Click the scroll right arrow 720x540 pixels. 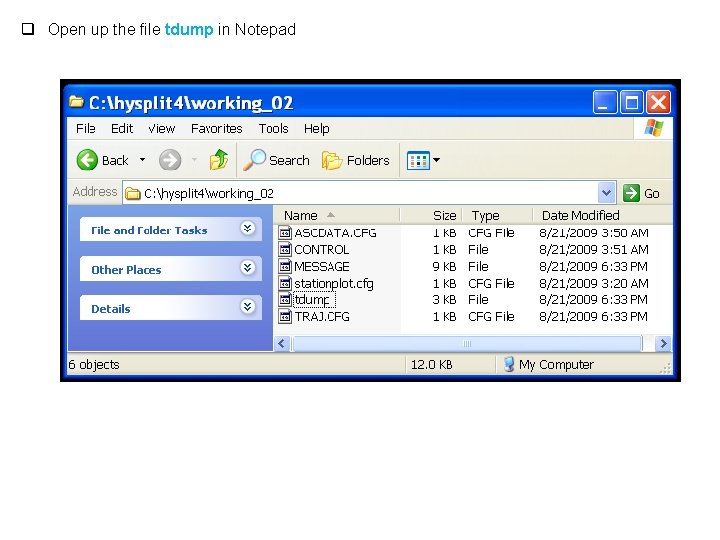point(663,343)
